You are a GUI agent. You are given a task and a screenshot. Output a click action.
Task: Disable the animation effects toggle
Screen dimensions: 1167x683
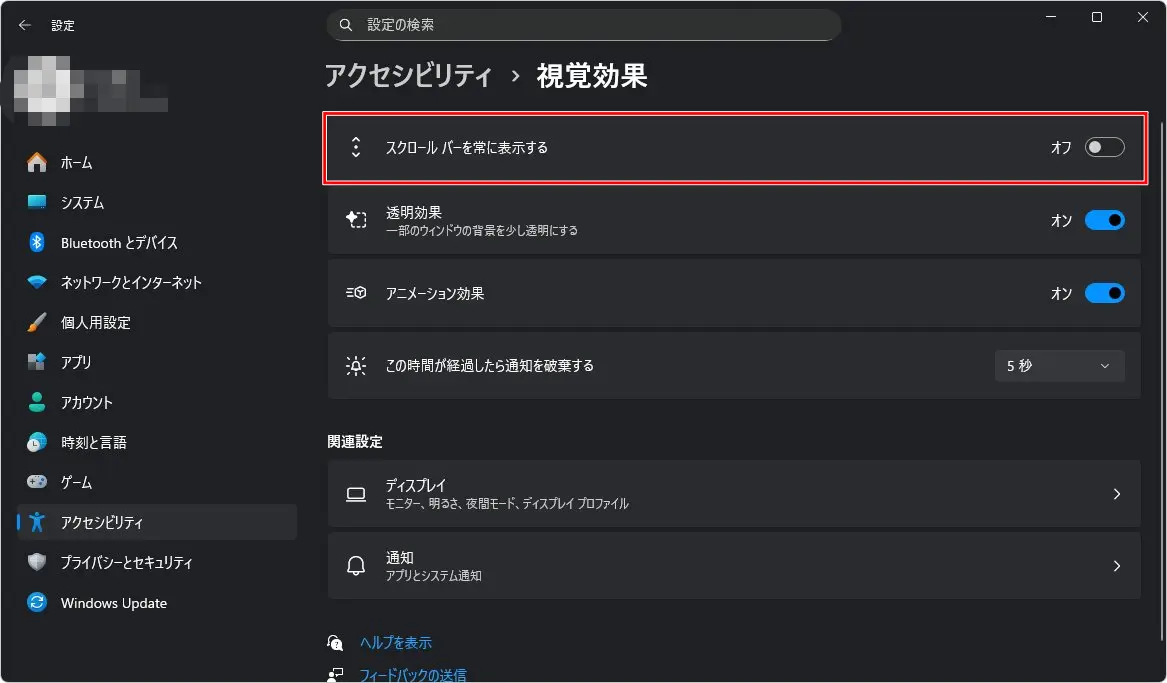click(x=1104, y=293)
